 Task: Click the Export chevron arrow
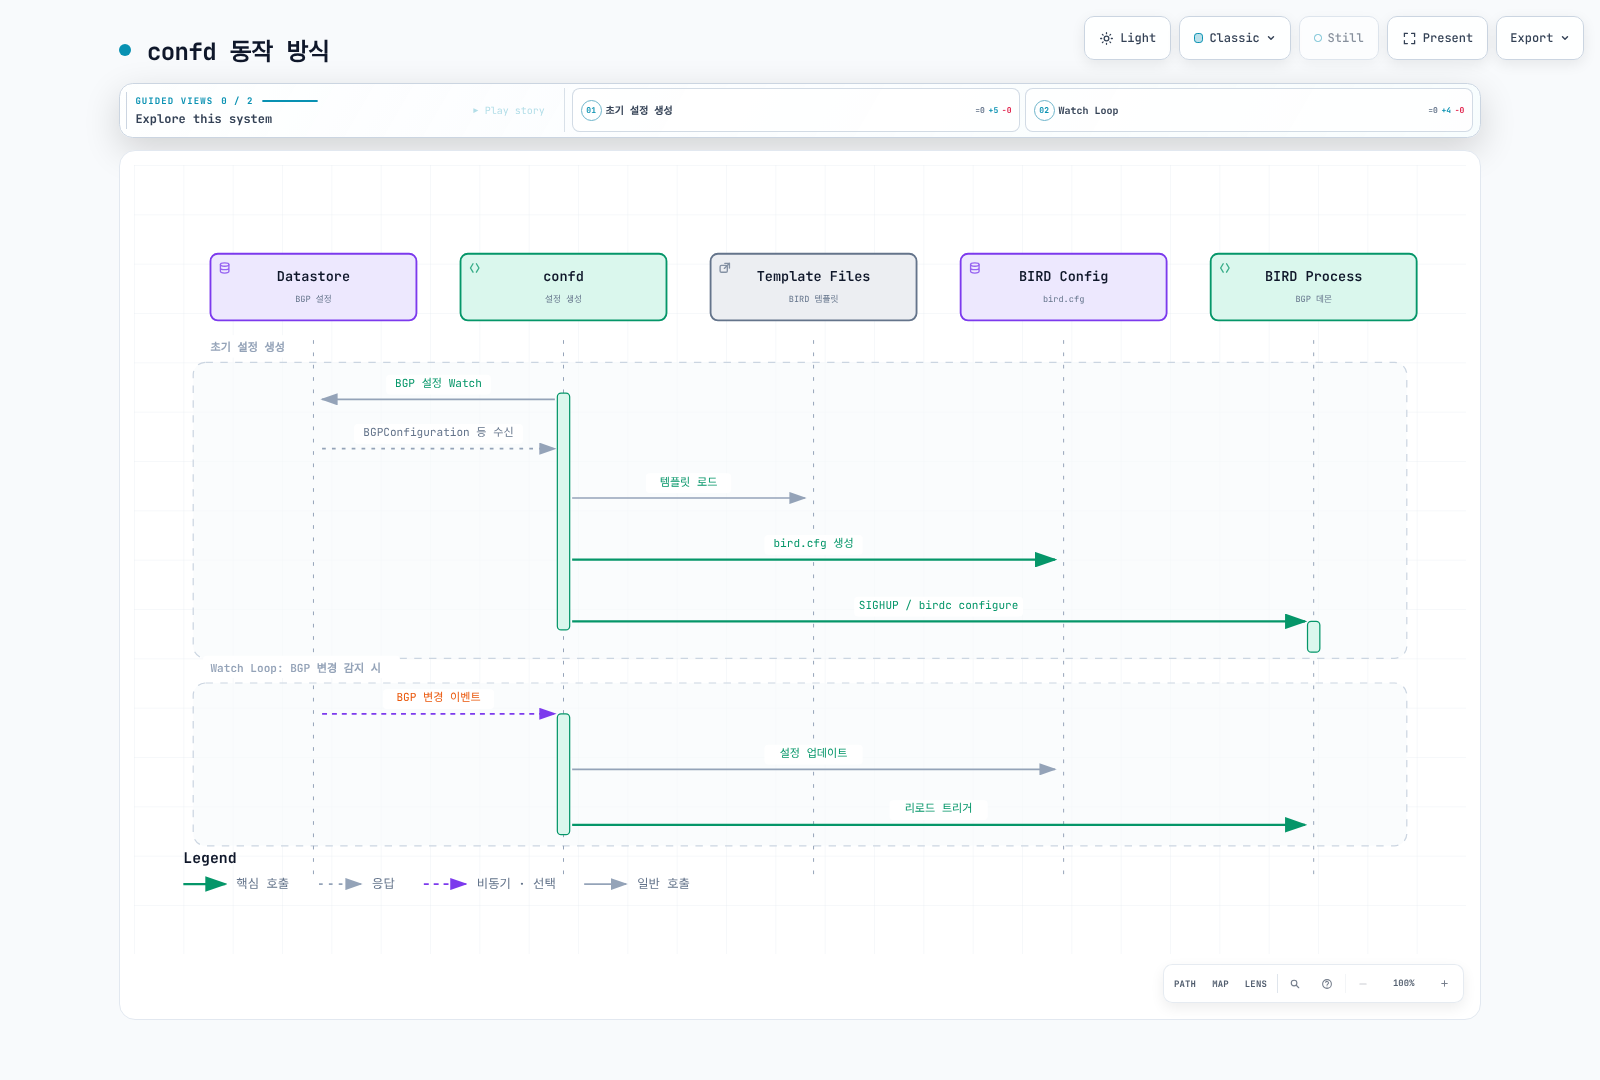(x=1565, y=38)
